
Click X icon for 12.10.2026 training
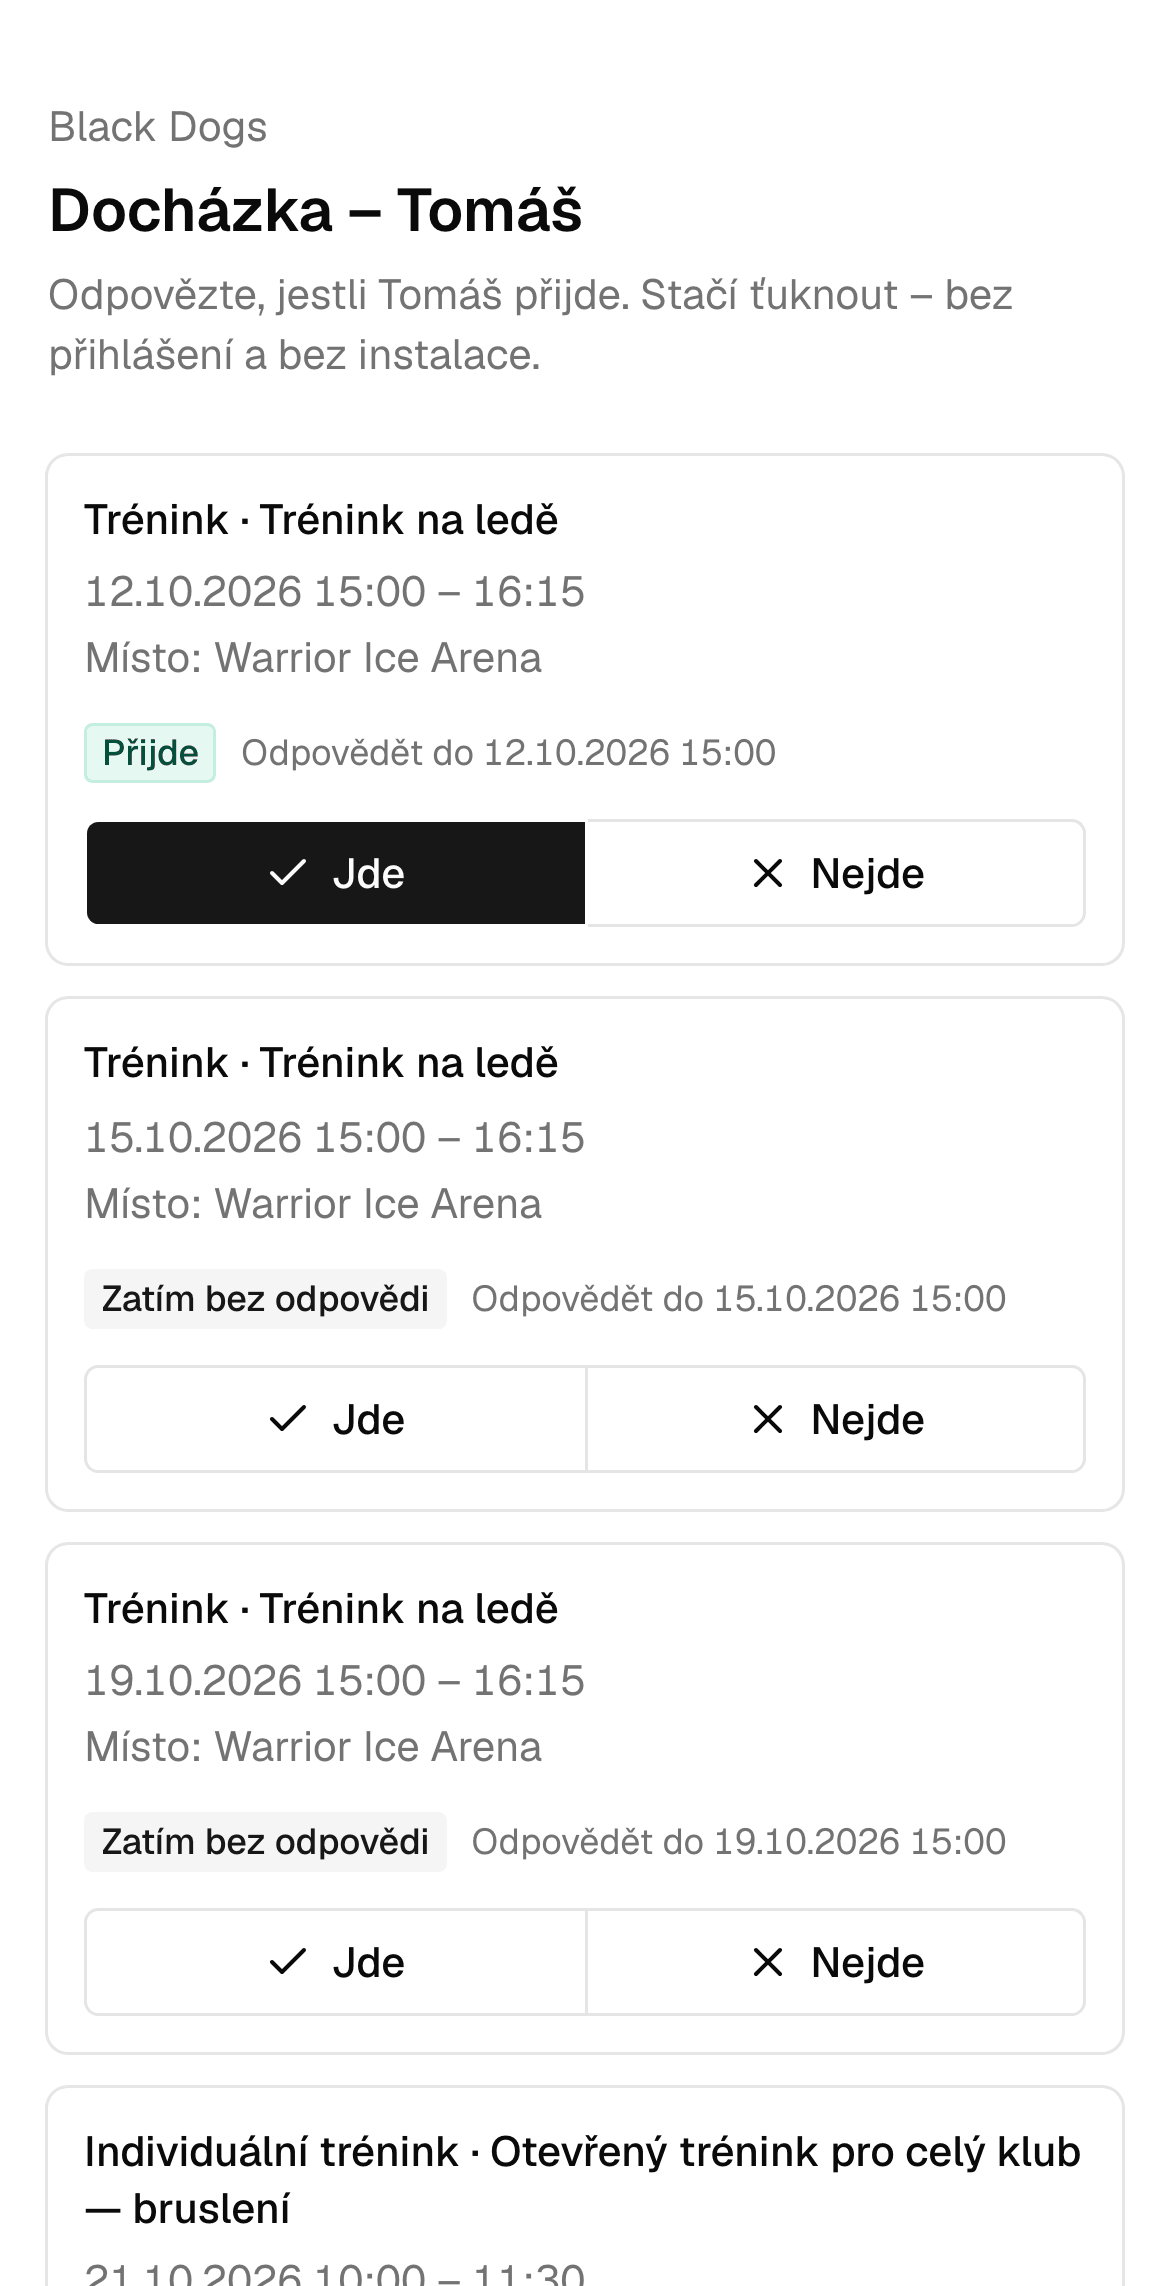click(x=767, y=873)
